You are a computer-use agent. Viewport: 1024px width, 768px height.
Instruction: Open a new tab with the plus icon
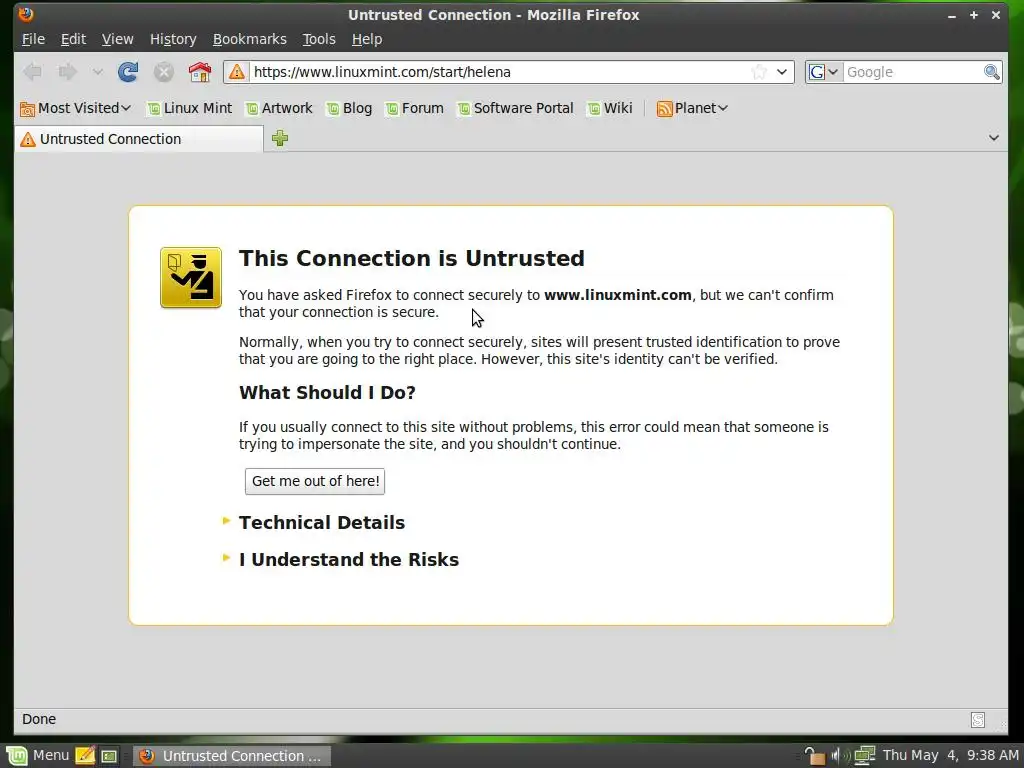tap(280, 138)
